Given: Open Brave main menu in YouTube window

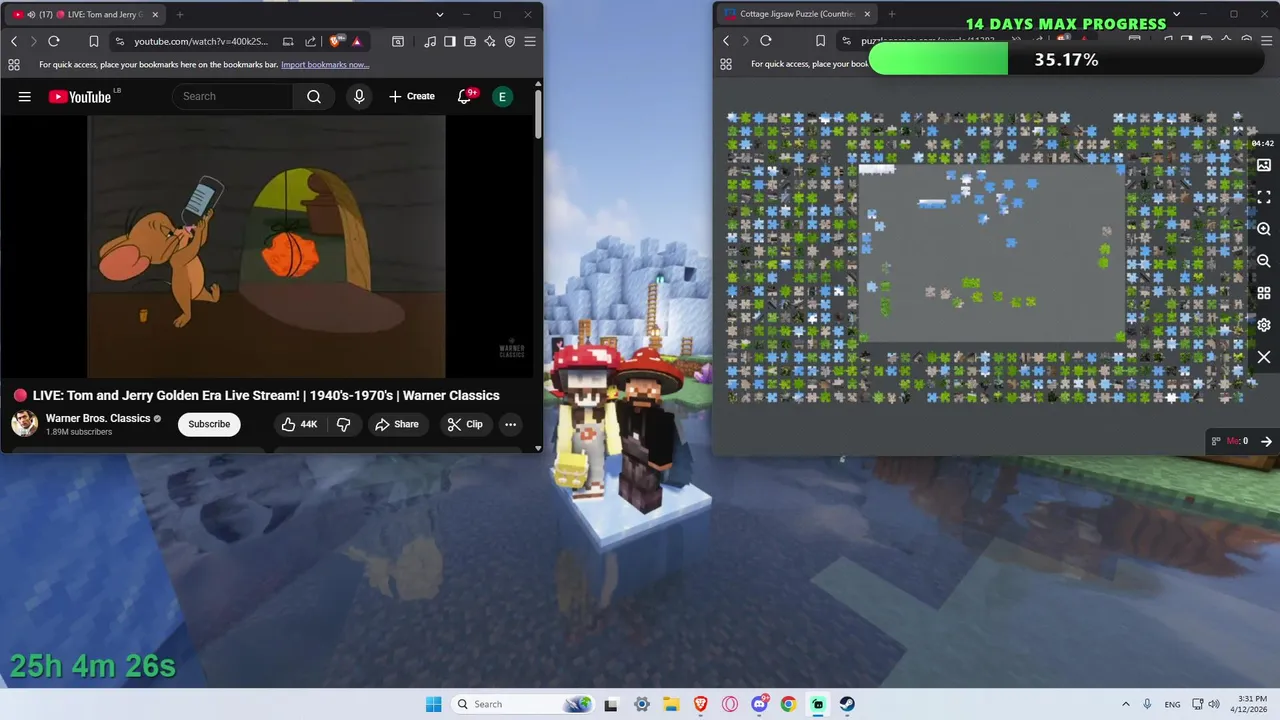Looking at the screenshot, I should tap(530, 41).
